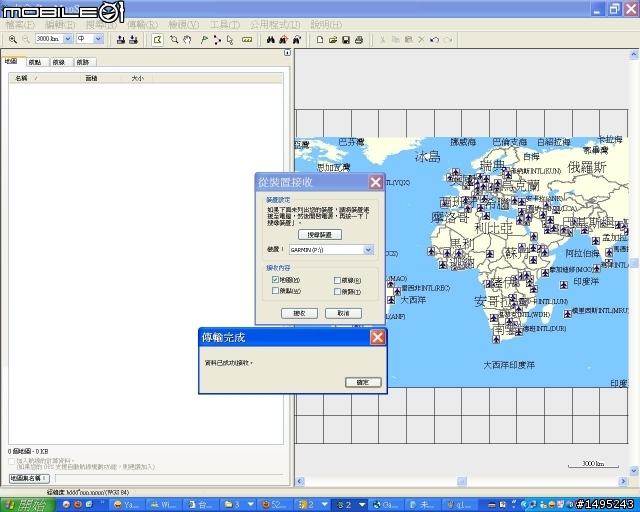Open the 3000 km zoom scale dropdown
Screen dimensions: 640x512
pyautogui.click(x=68, y=39)
